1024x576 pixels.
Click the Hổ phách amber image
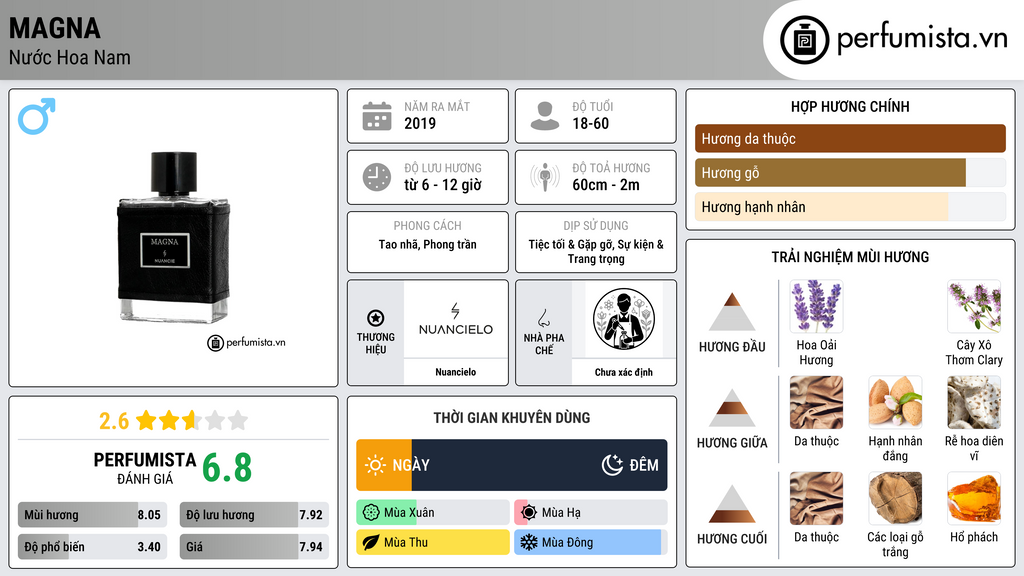click(974, 498)
